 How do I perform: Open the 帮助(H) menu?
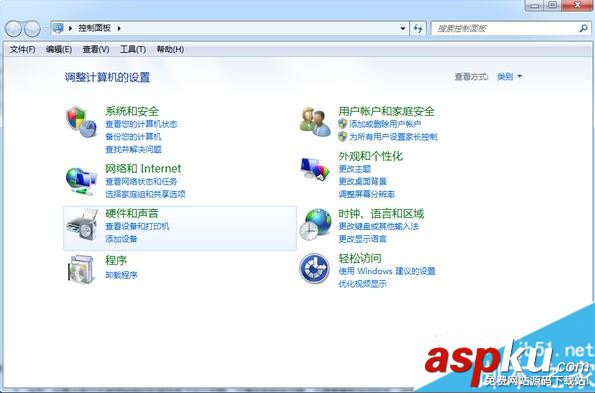170,49
